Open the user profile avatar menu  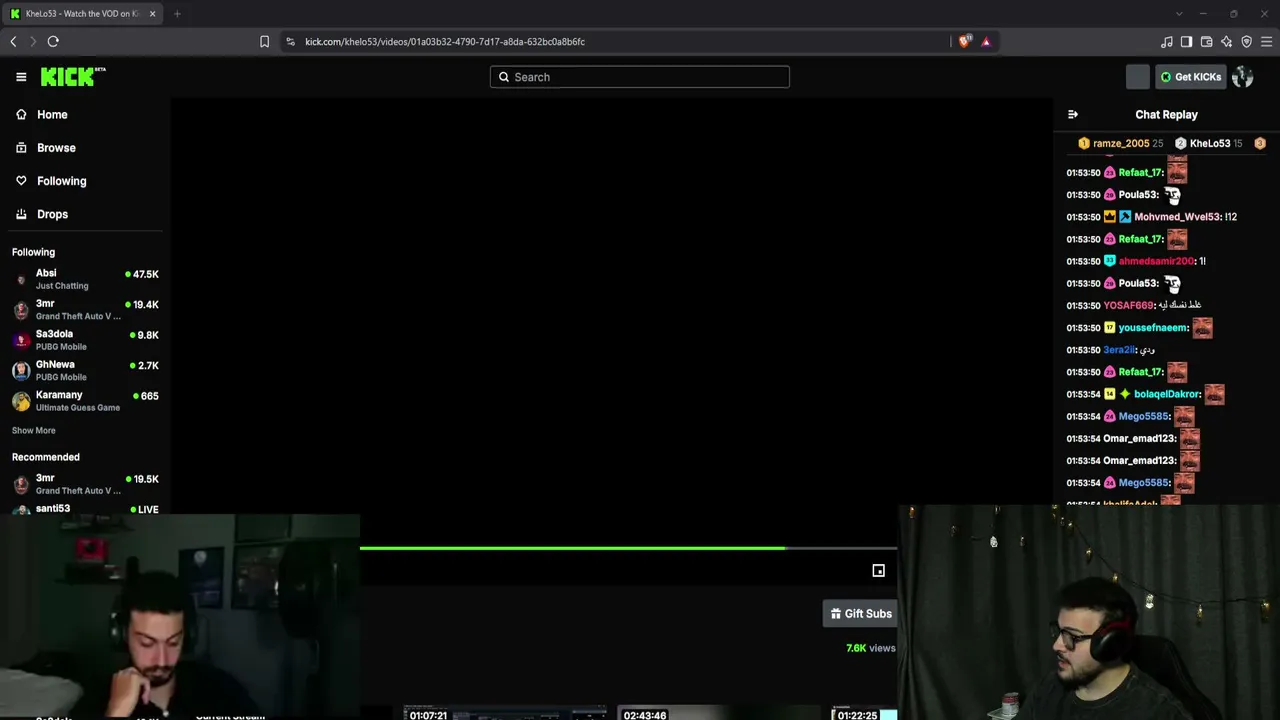click(1243, 77)
